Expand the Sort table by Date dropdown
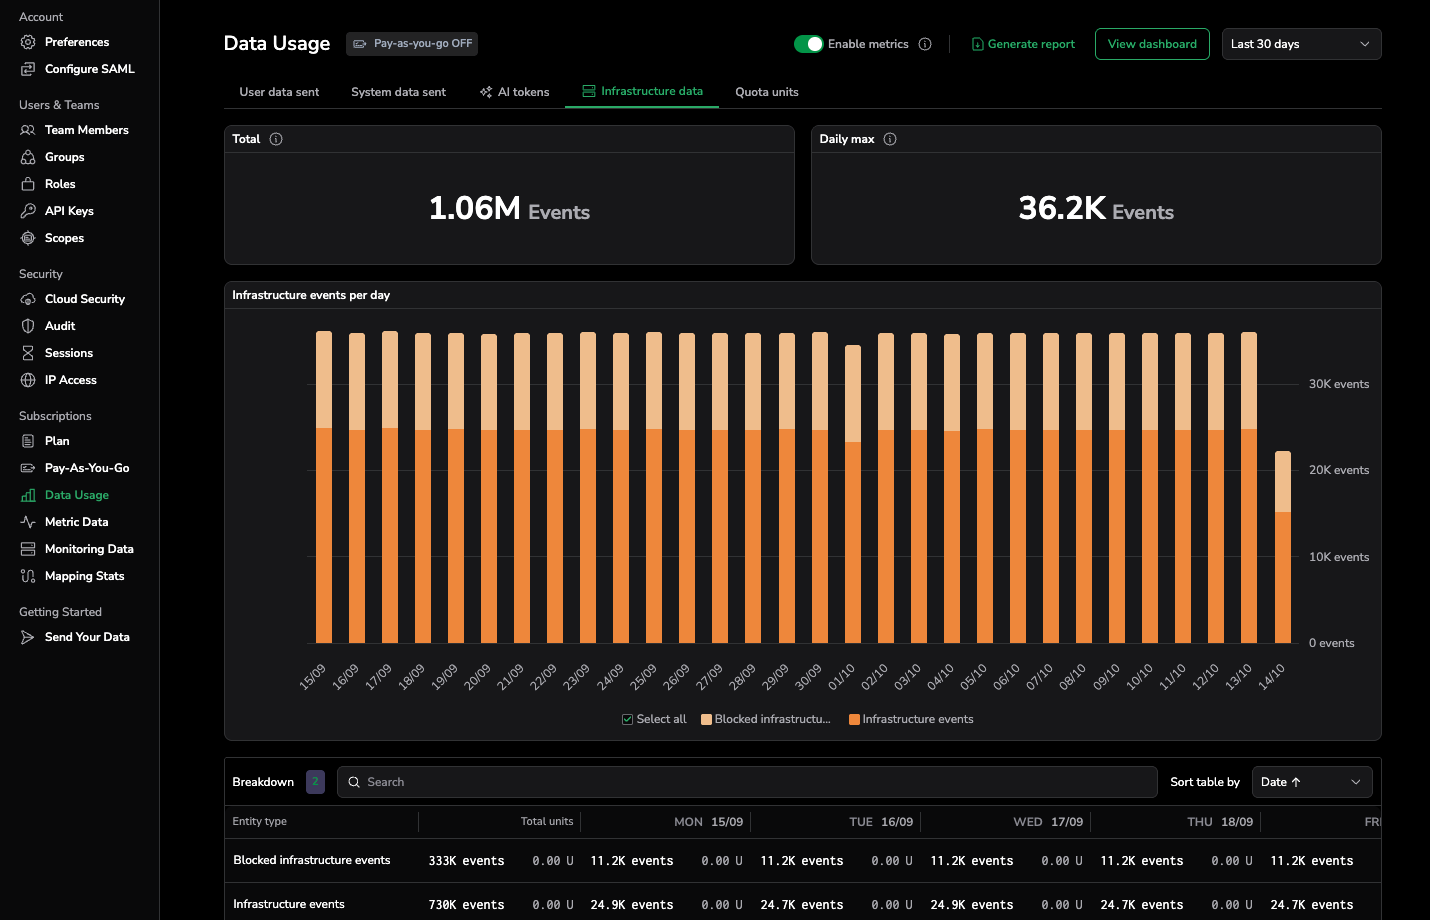Screen dimensions: 1430x920 point(1311,782)
